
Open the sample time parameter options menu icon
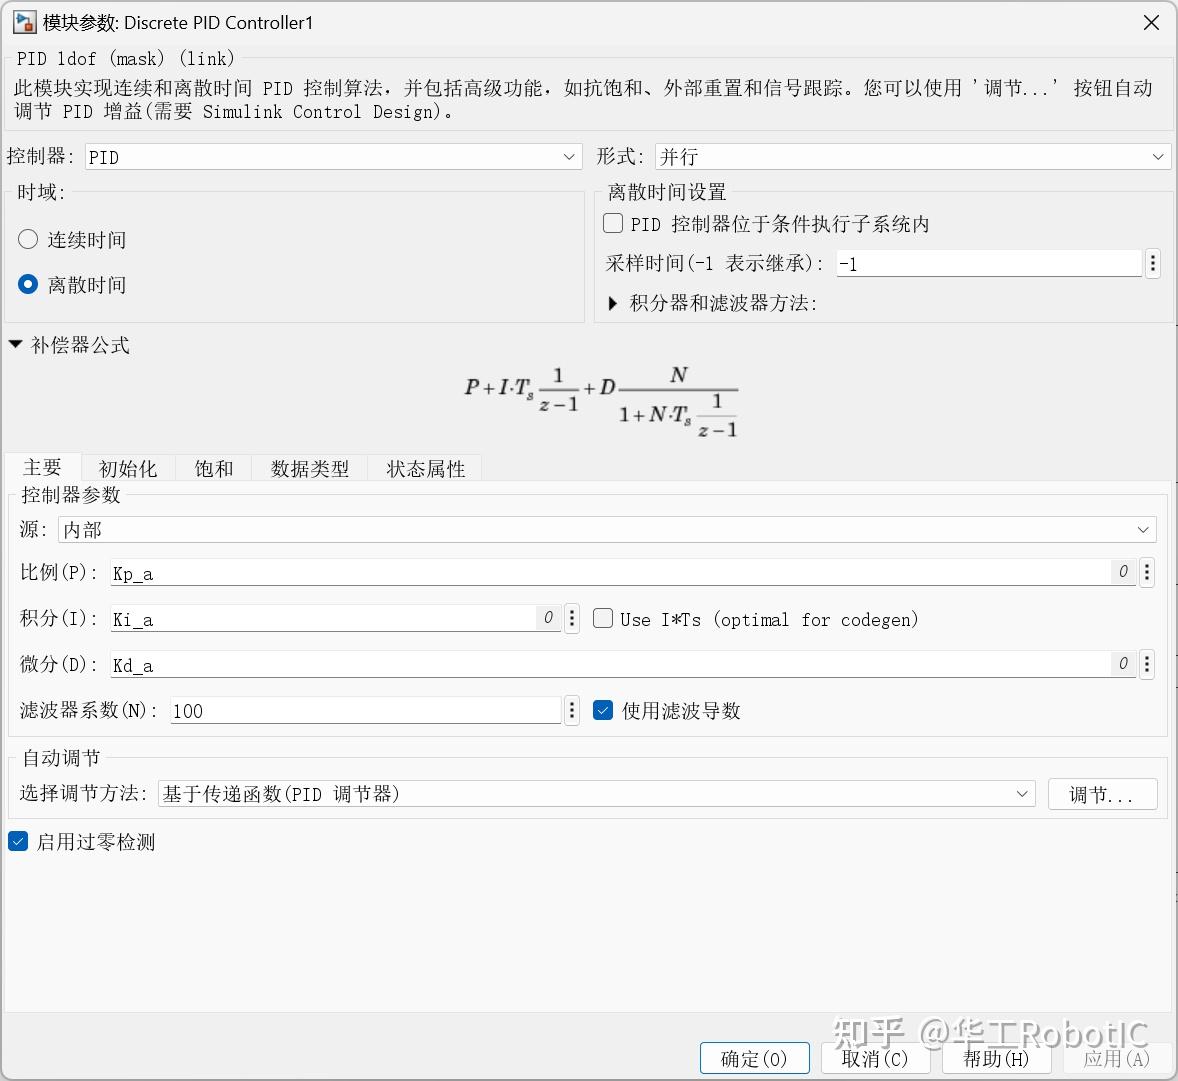pyautogui.click(x=1152, y=263)
